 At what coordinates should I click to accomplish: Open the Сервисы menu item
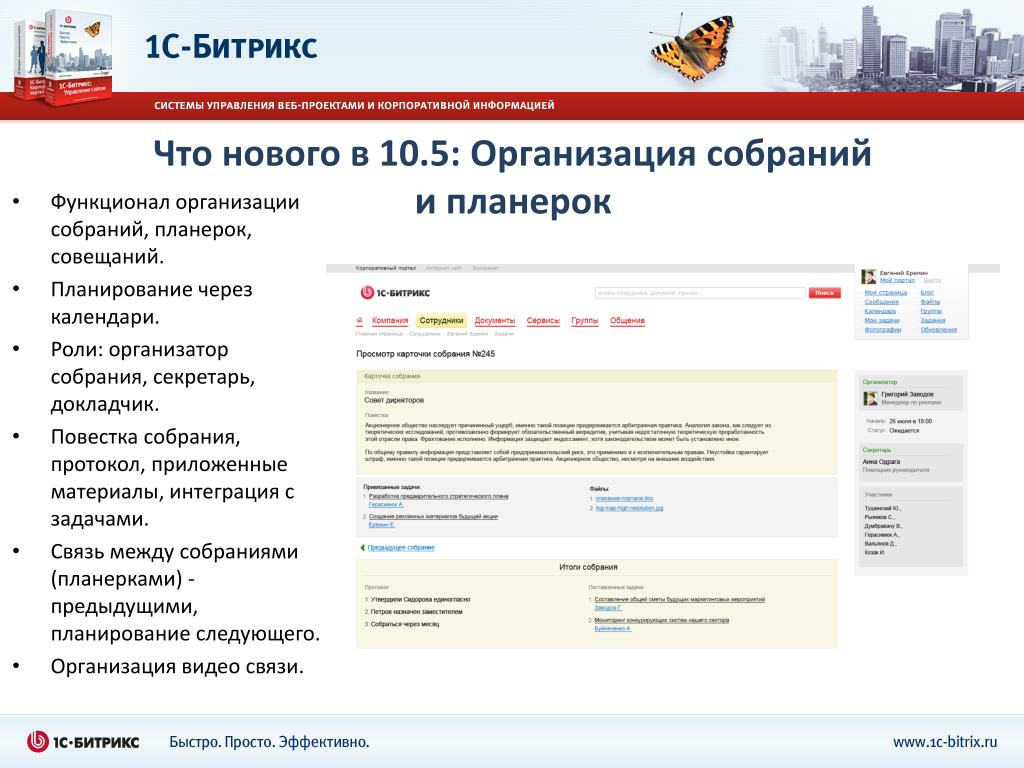pyautogui.click(x=543, y=321)
